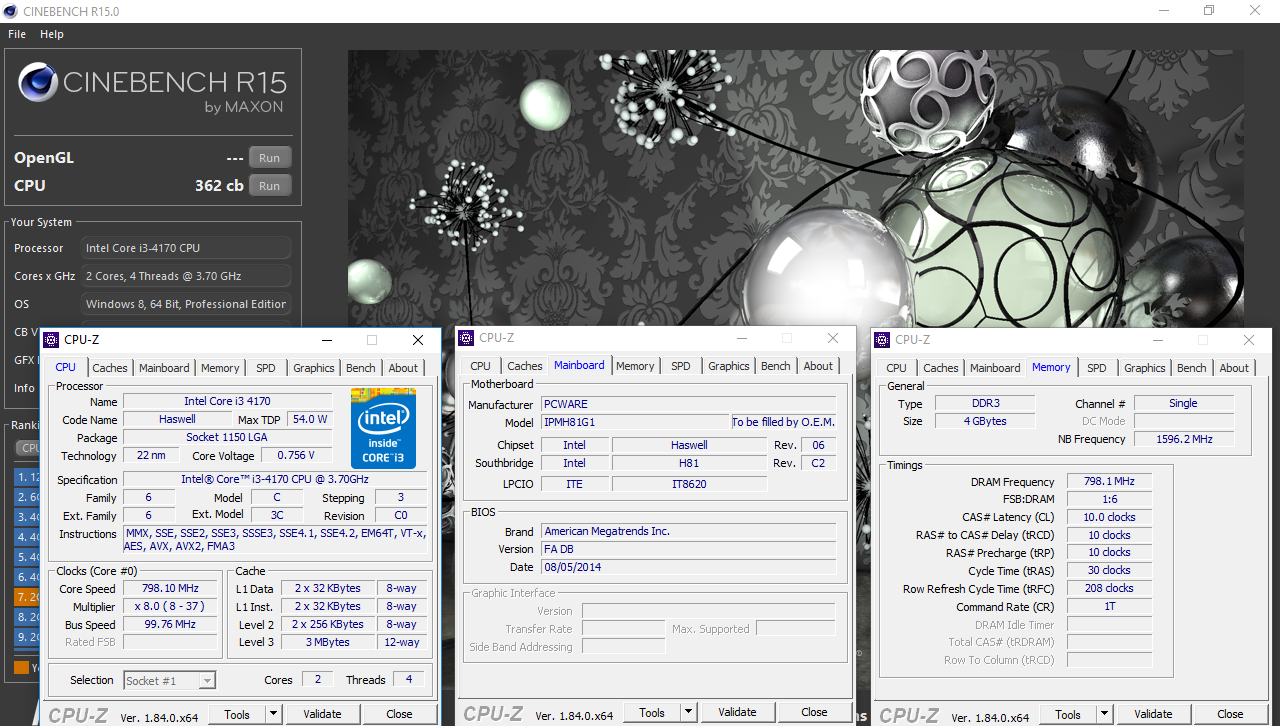Click the left CPU-Z window title icon
Viewport: 1280px width, 726px height.
pyautogui.click(x=53, y=340)
